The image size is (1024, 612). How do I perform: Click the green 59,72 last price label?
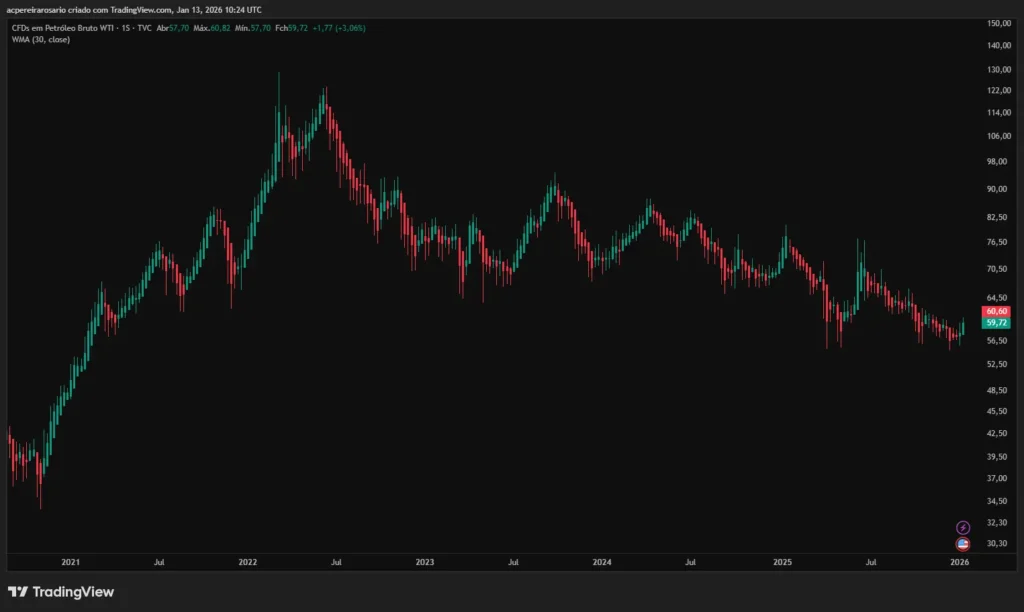pos(994,324)
